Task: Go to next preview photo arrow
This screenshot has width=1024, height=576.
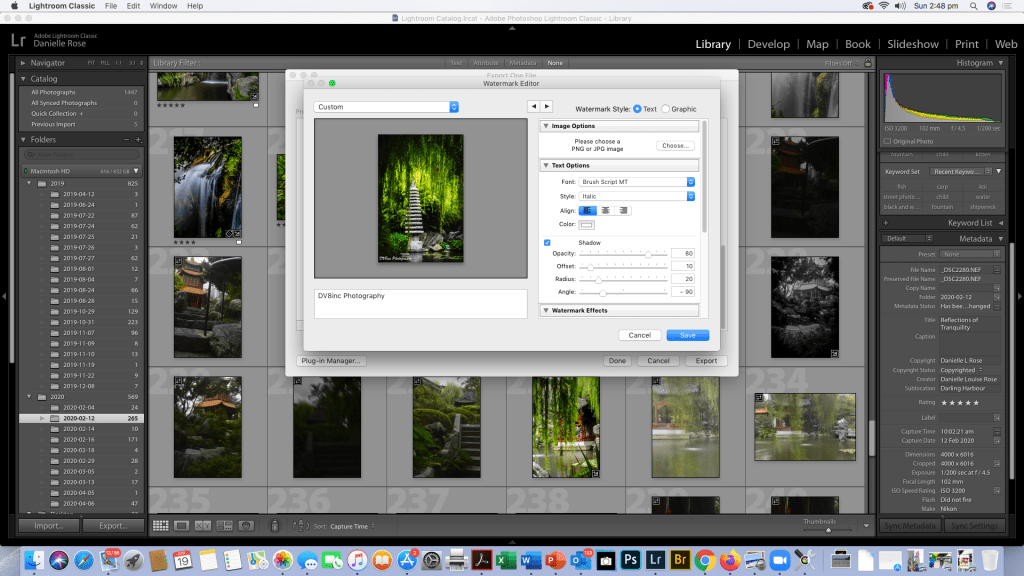Action: tap(546, 106)
